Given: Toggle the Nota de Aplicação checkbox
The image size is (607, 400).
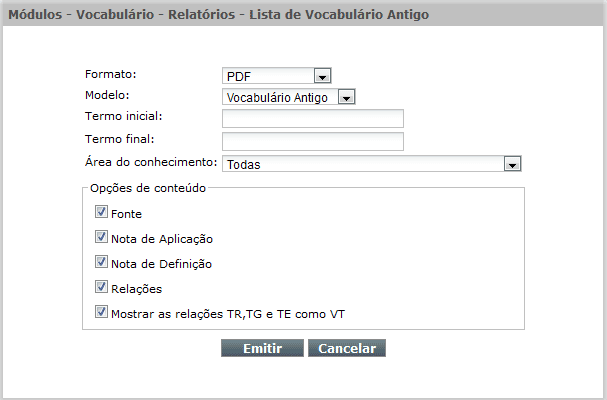Looking at the screenshot, I should (101, 237).
